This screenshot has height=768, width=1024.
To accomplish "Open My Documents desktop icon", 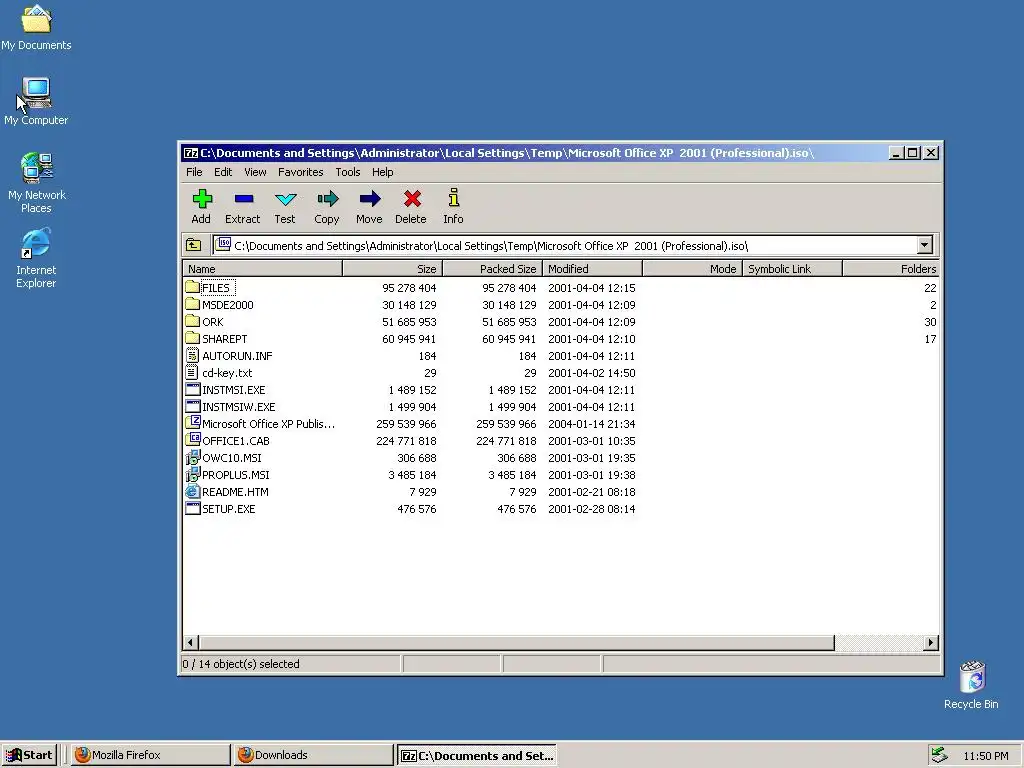I will coord(36,18).
